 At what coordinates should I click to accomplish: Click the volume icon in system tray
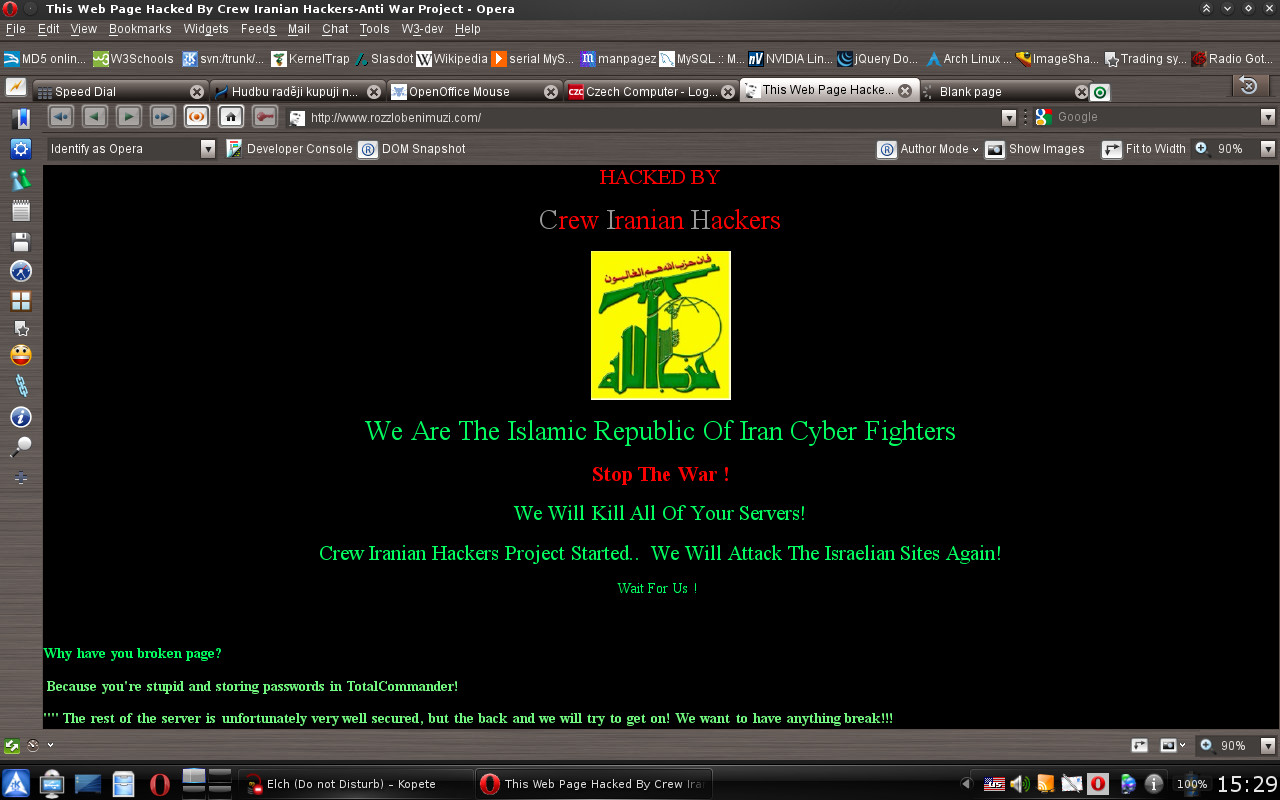point(1019,784)
